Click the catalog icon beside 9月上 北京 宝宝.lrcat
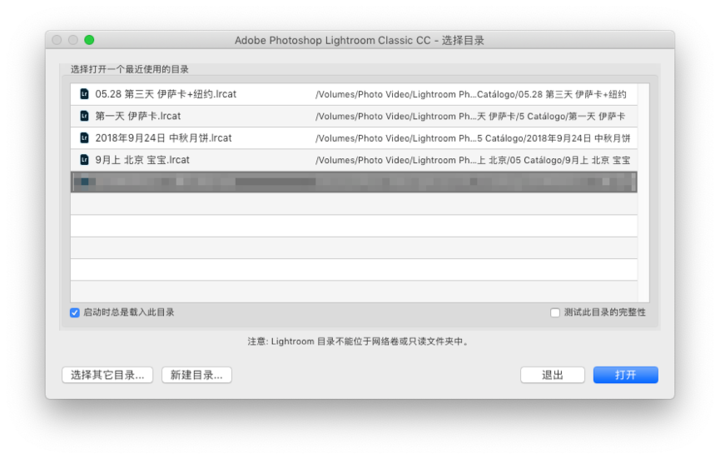Viewport: 720px width, 459px height. pos(84,160)
